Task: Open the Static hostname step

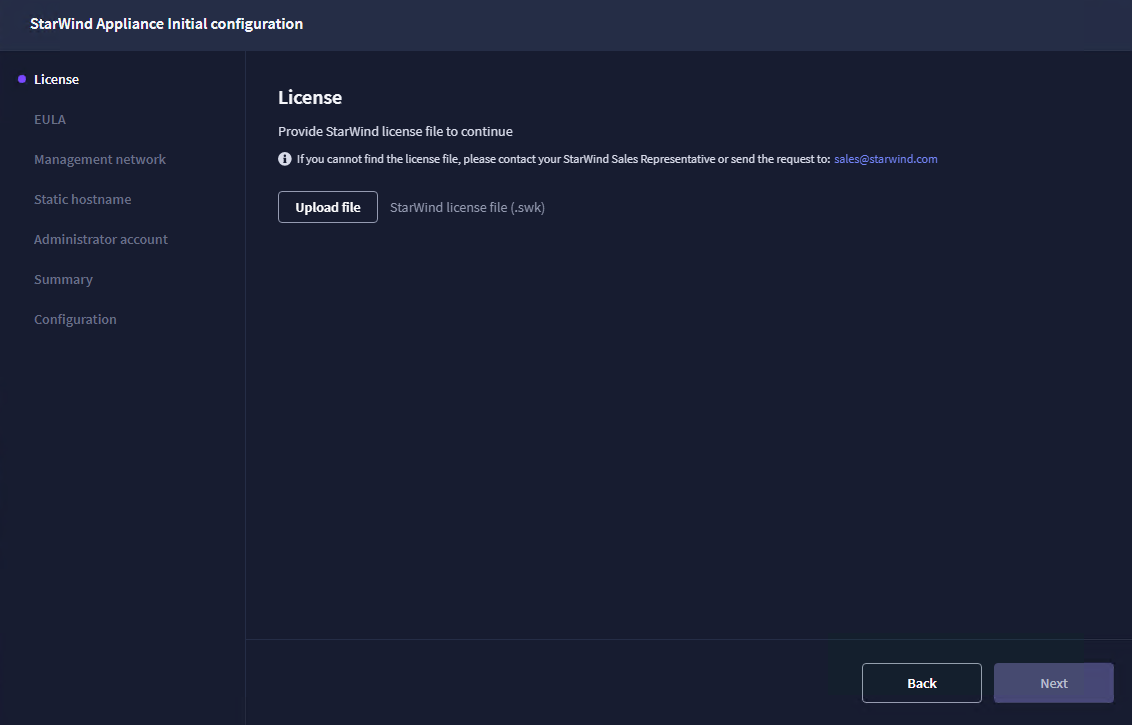Action: 82,199
